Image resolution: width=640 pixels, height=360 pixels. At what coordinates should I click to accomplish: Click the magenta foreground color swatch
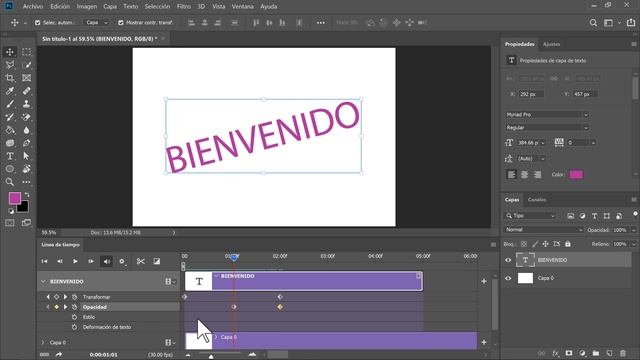click(x=15, y=198)
